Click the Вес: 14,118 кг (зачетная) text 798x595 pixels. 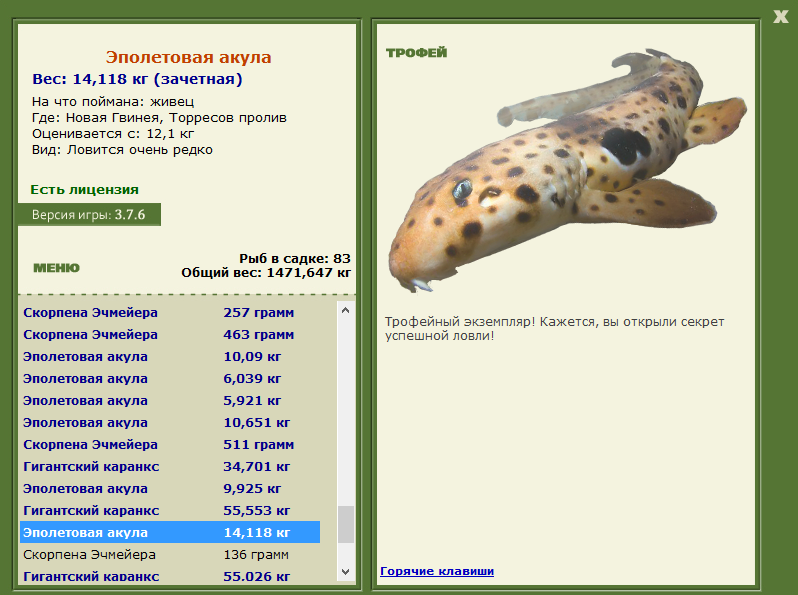[137, 79]
